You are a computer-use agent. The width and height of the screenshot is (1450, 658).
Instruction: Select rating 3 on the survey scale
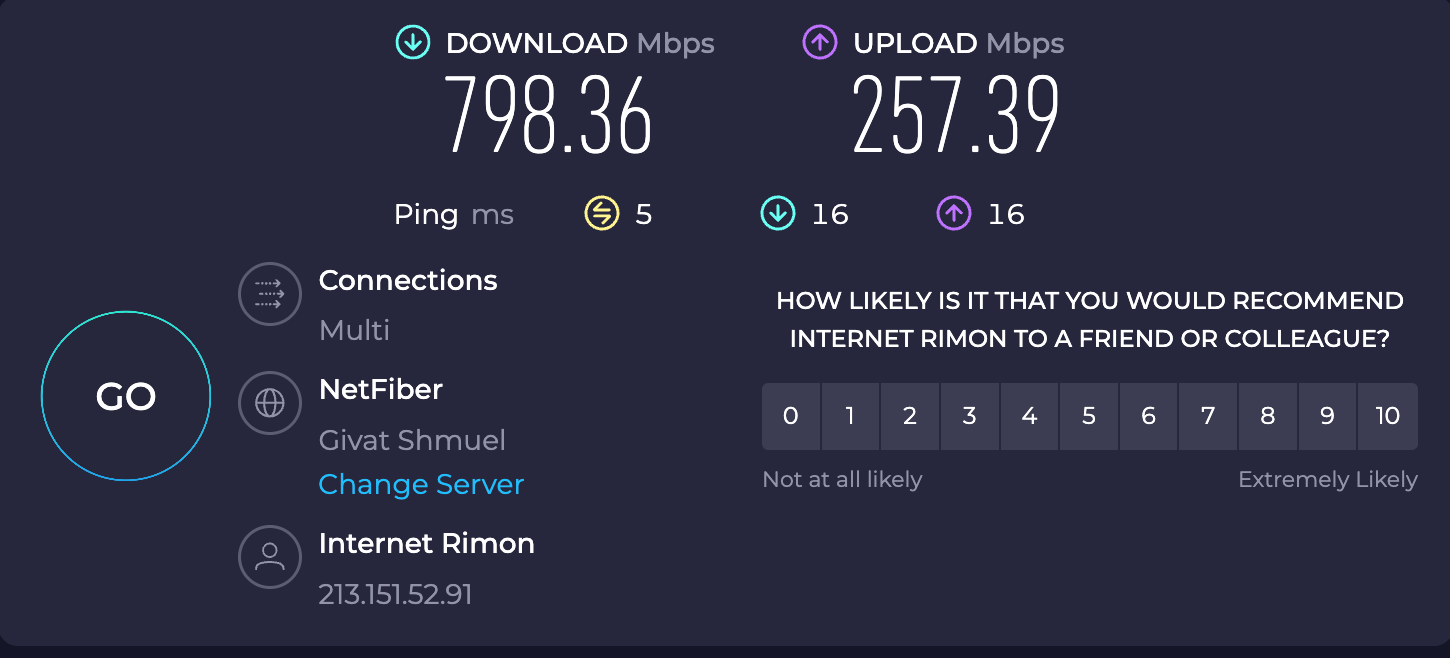coord(970,416)
